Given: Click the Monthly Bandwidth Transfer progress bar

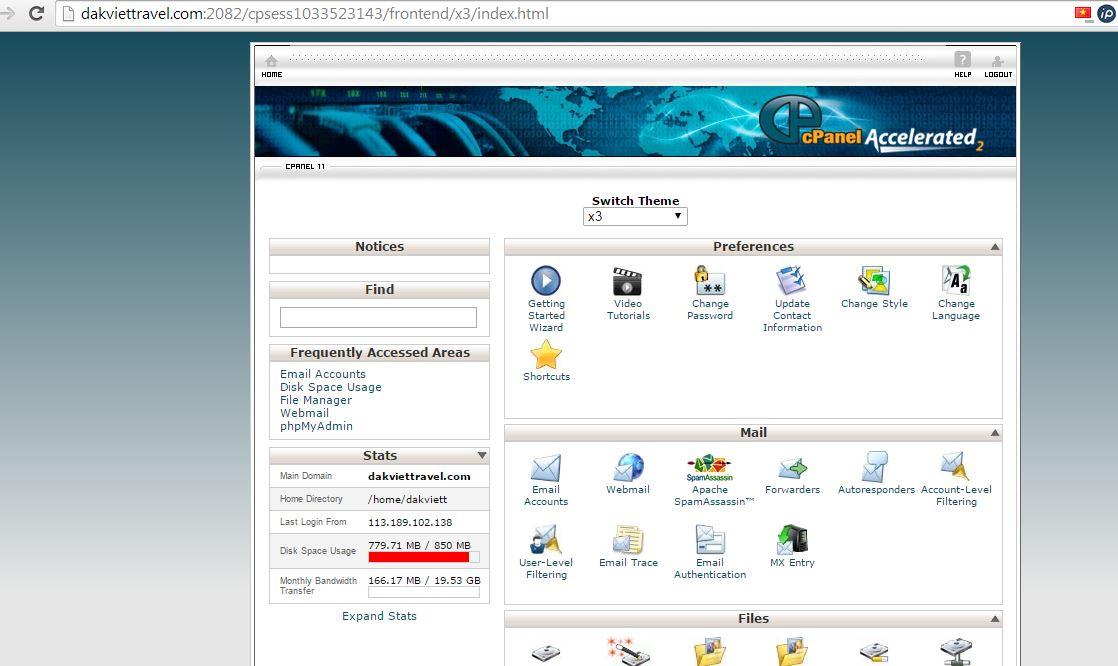Looking at the screenshot, I should pyautogui.click(x=424, y=593).
